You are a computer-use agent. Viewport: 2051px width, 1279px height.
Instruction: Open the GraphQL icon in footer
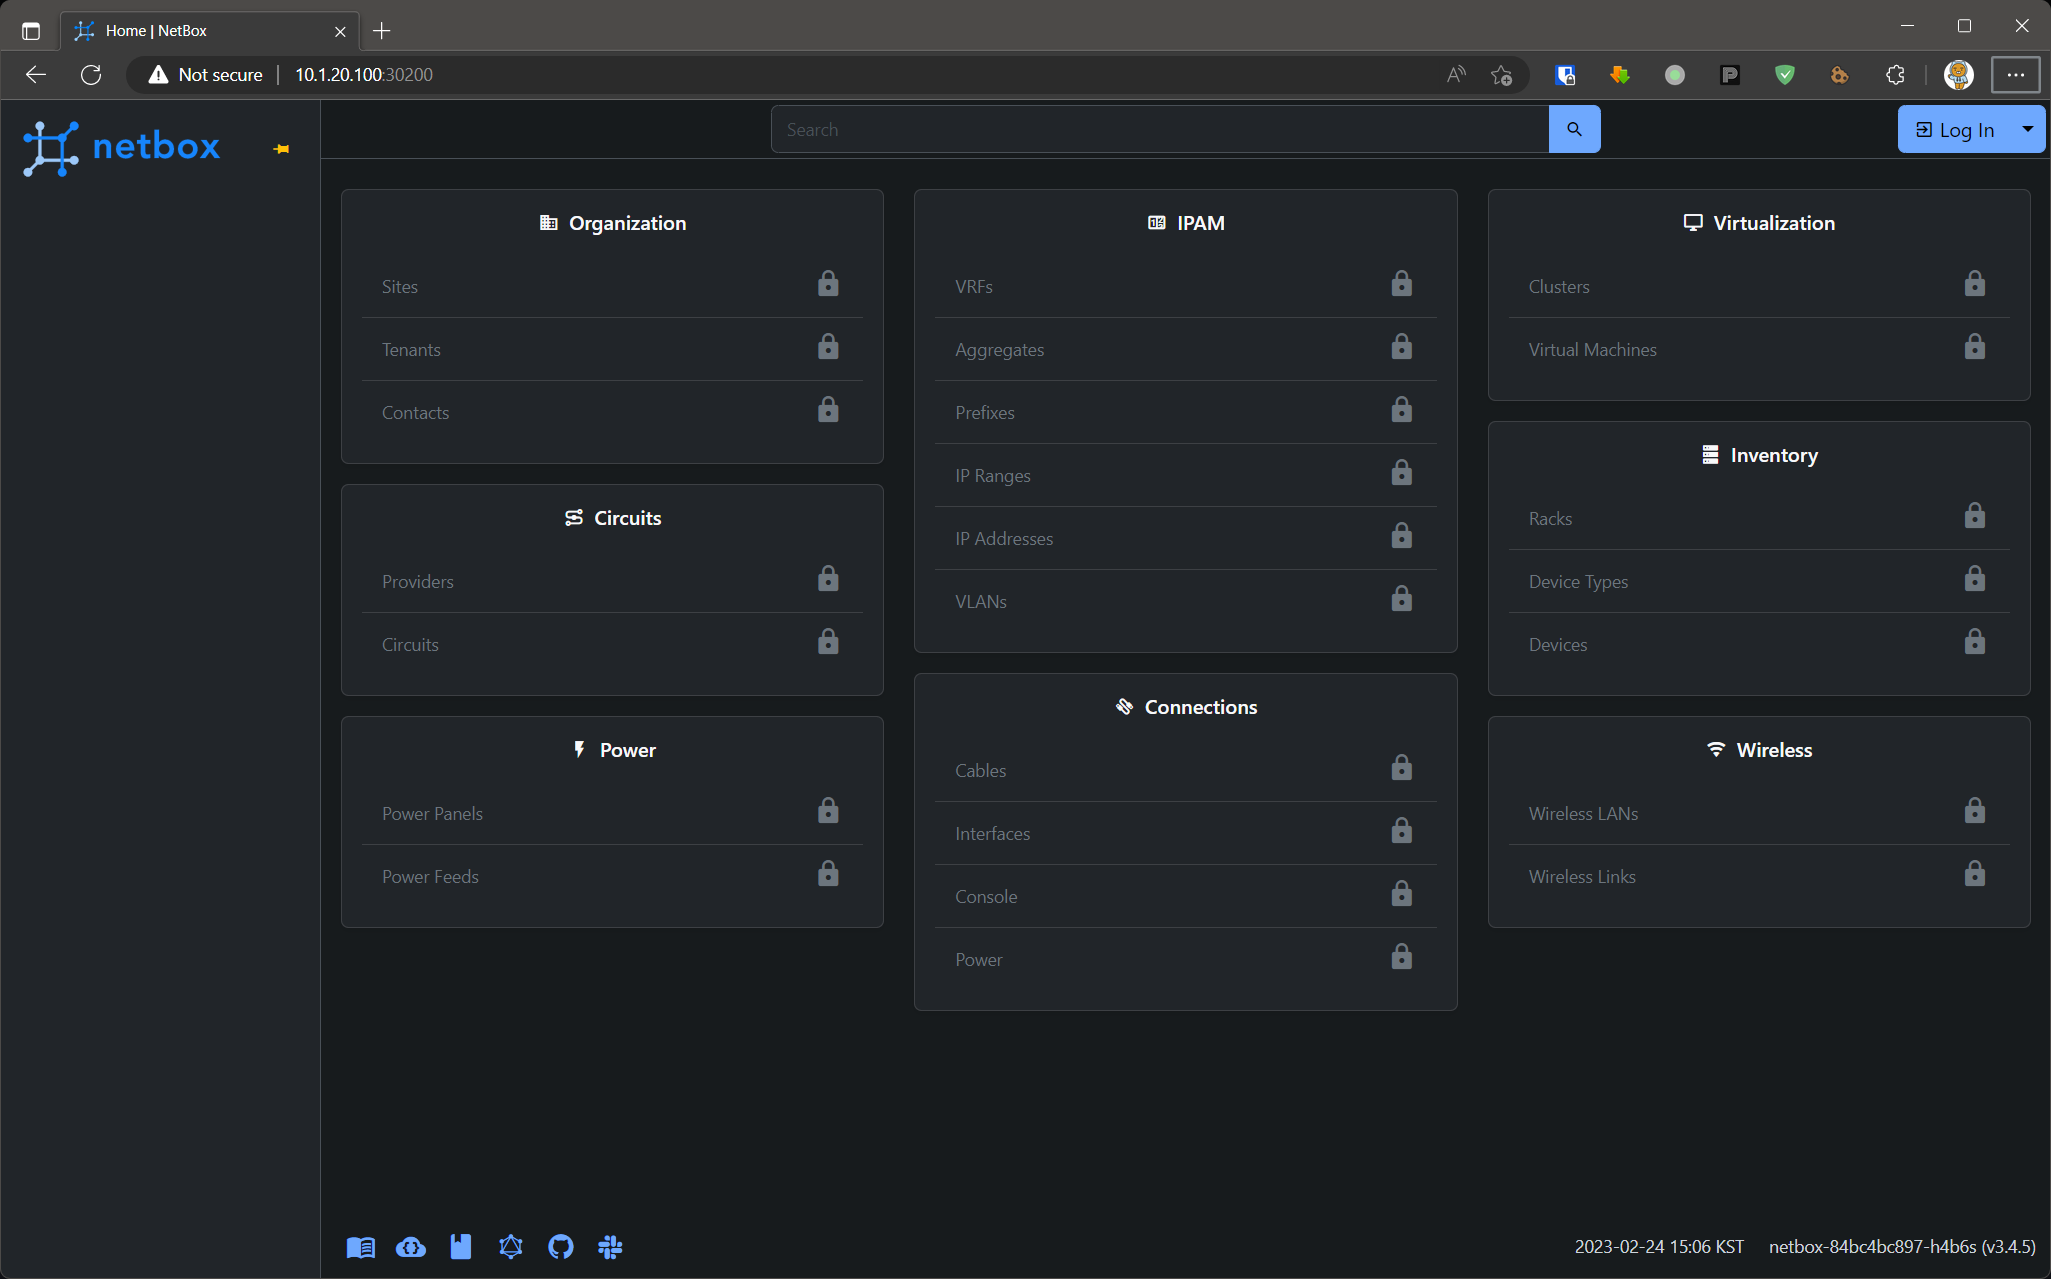(511, 1247)
